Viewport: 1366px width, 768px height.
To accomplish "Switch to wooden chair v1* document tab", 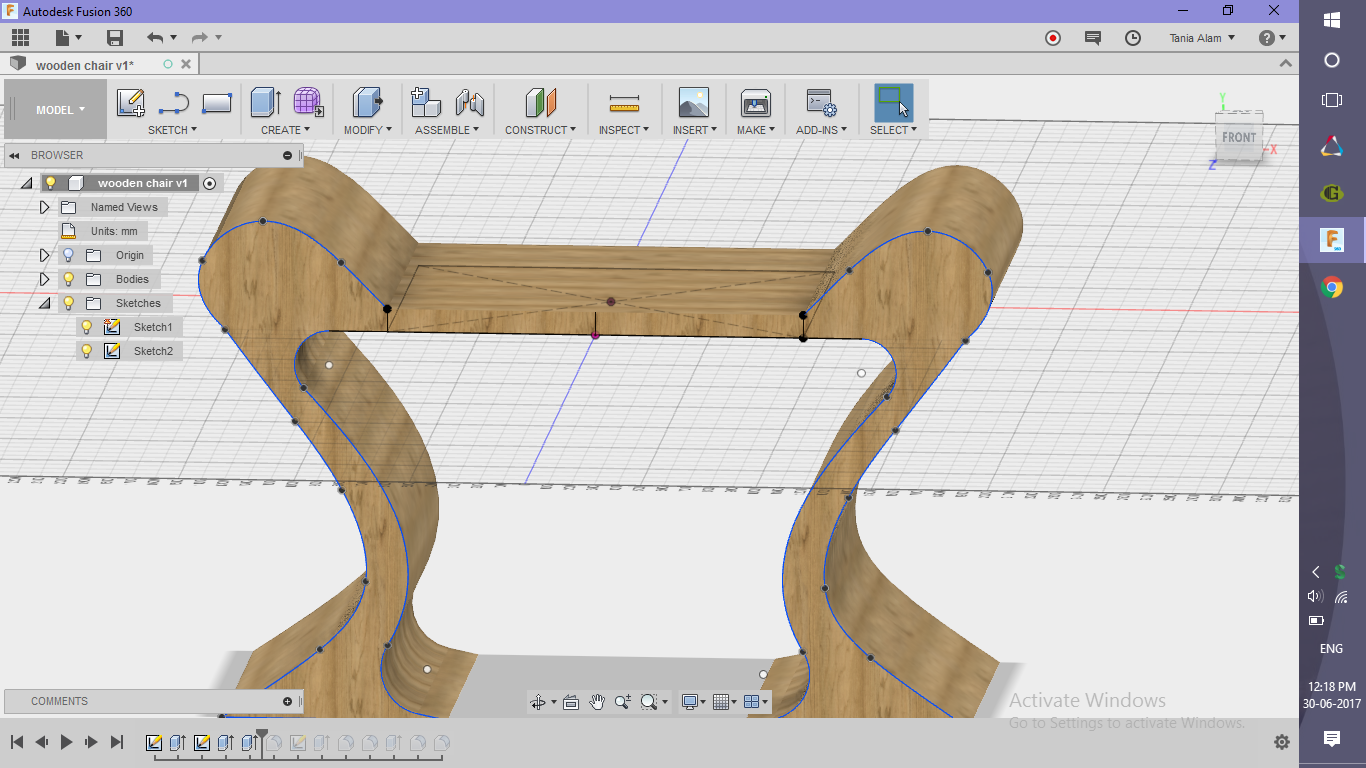I will click(x=85, y=65).
